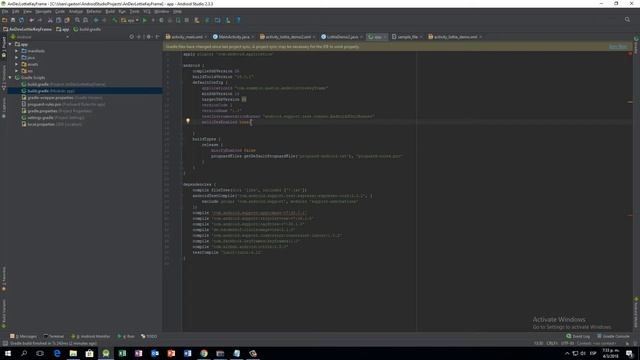
Task: Open the Gradle Console button
Action: click(x=613, y=336)
